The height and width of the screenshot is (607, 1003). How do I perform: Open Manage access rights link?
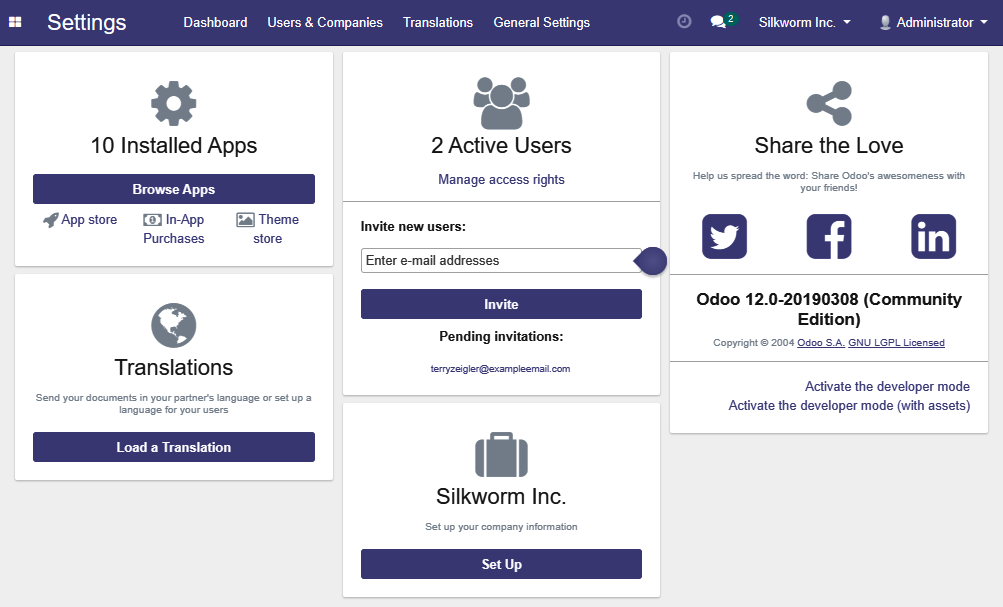[x=502, y=180]
